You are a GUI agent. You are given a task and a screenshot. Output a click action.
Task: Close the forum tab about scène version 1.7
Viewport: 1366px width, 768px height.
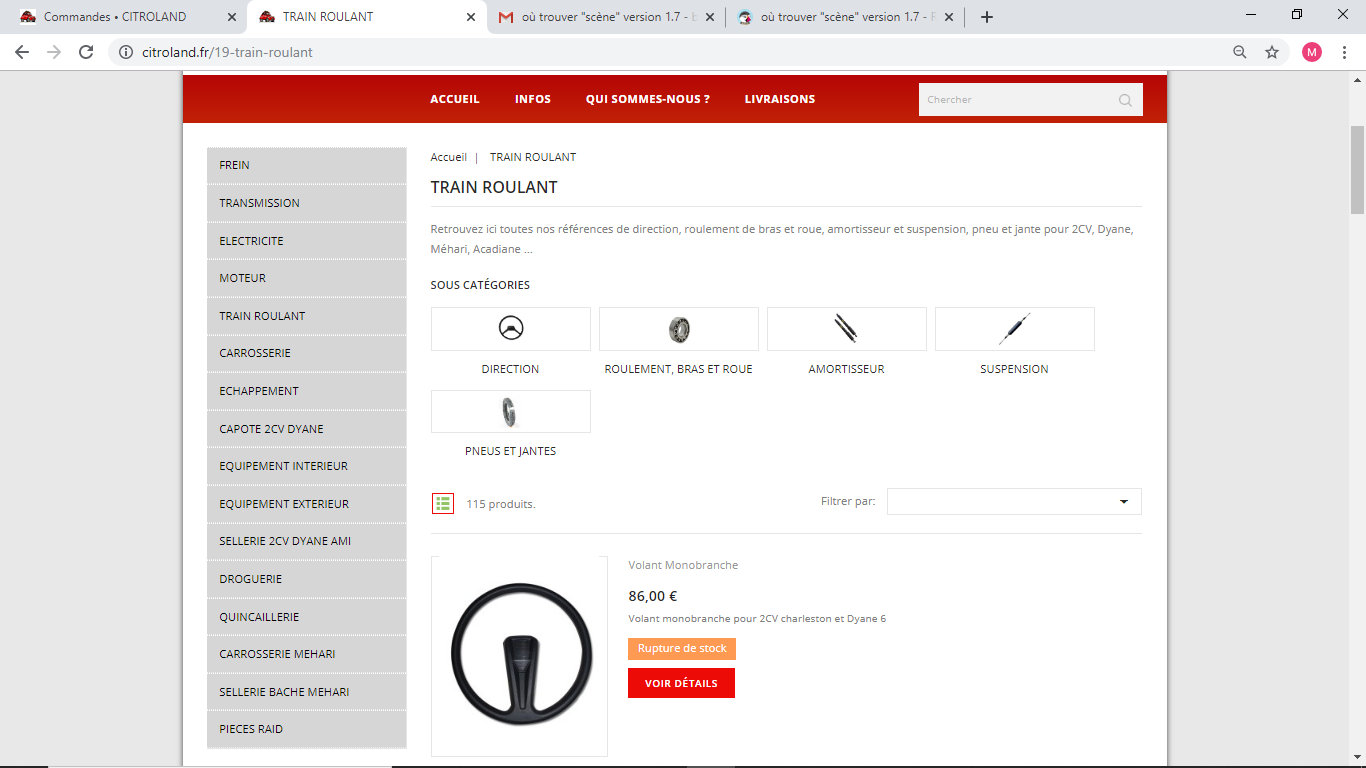pyautogui.click(x=948, y=17)
